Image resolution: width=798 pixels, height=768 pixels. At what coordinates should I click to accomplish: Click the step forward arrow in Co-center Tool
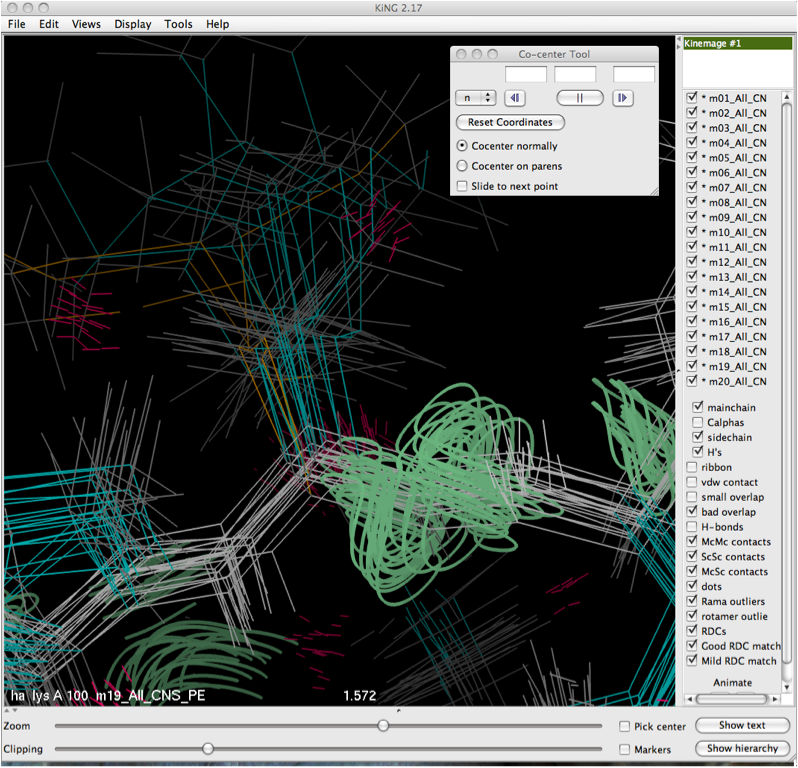coord(622,98)
